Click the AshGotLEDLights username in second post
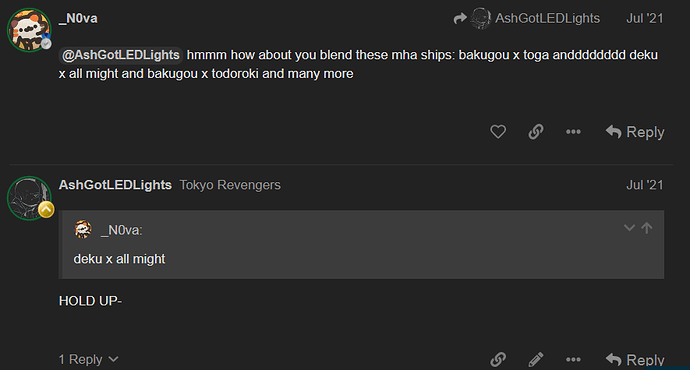 click(115, 185)
